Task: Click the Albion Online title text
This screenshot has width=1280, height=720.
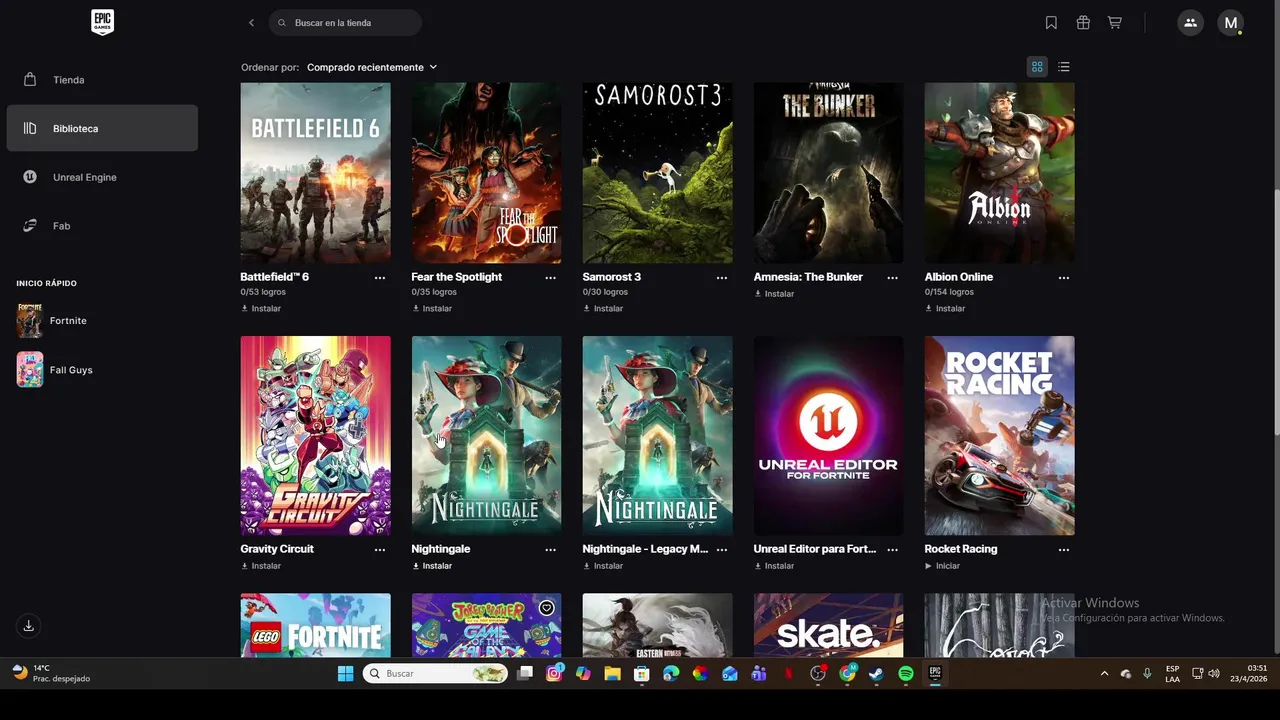Action: click(x=959, y=277)
